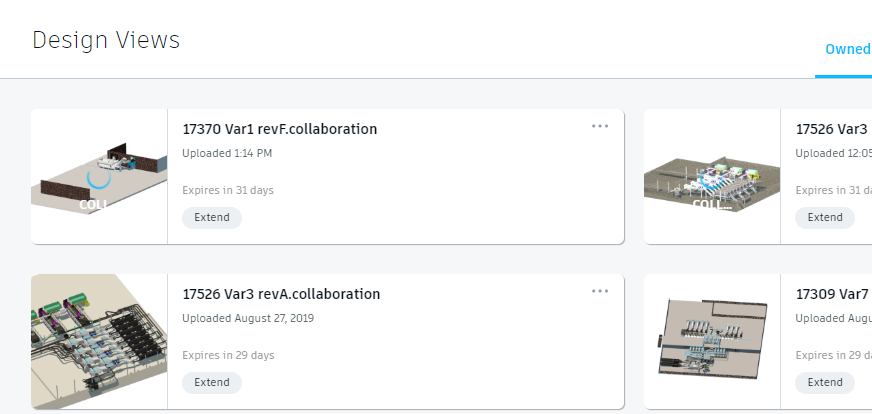Image resolution: width=872 pixels, height=414 pixels.
Task: Click Expires in 29 days on revA card
Action: click(228, 355)
